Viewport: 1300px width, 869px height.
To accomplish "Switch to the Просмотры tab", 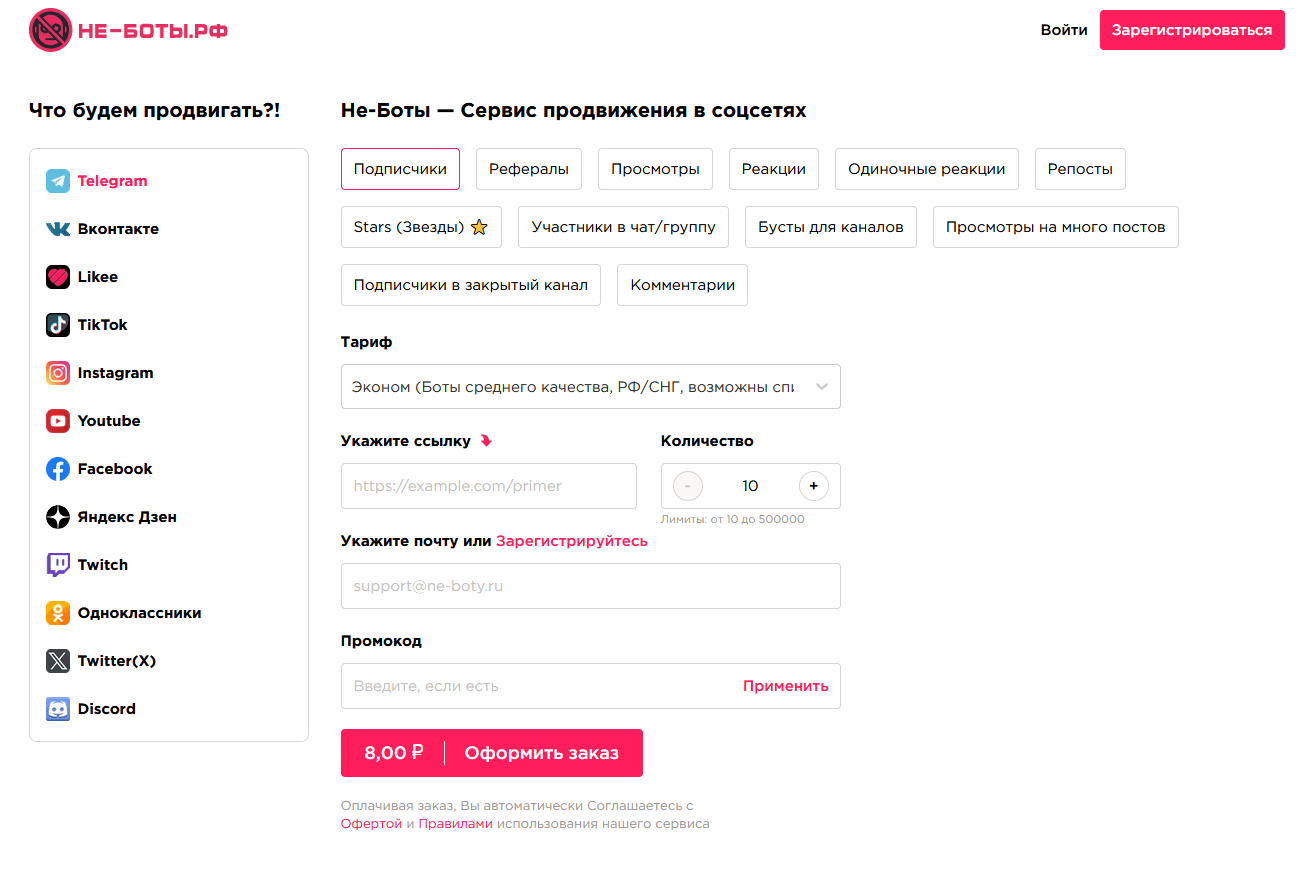I will coord(655,169).
